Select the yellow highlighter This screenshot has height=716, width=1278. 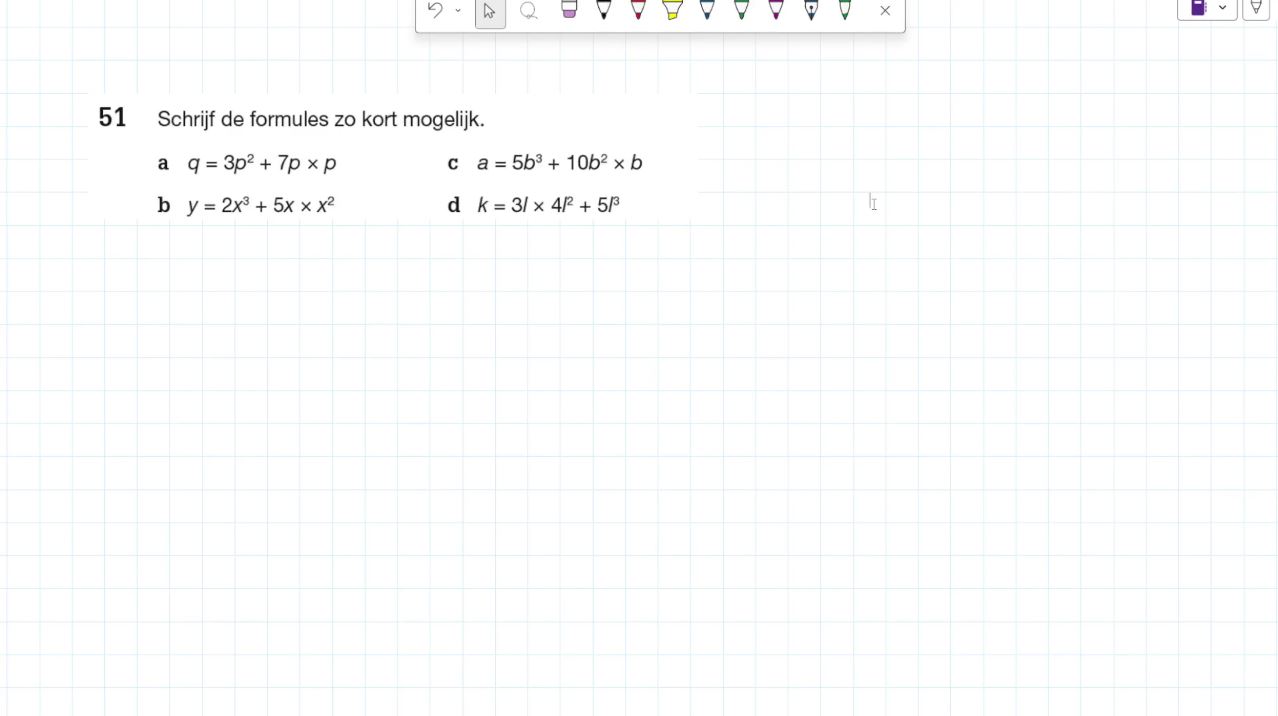click(672, 10)
